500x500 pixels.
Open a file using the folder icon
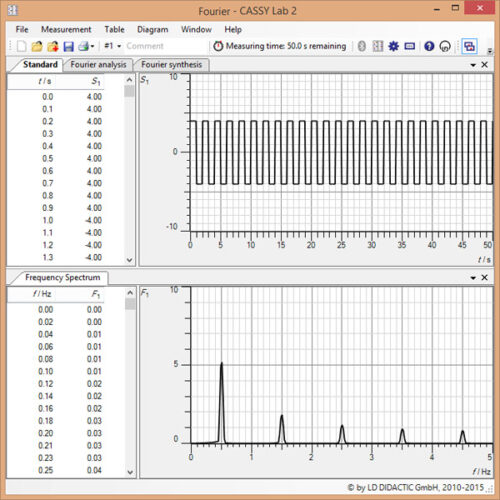tap(37, 46)
